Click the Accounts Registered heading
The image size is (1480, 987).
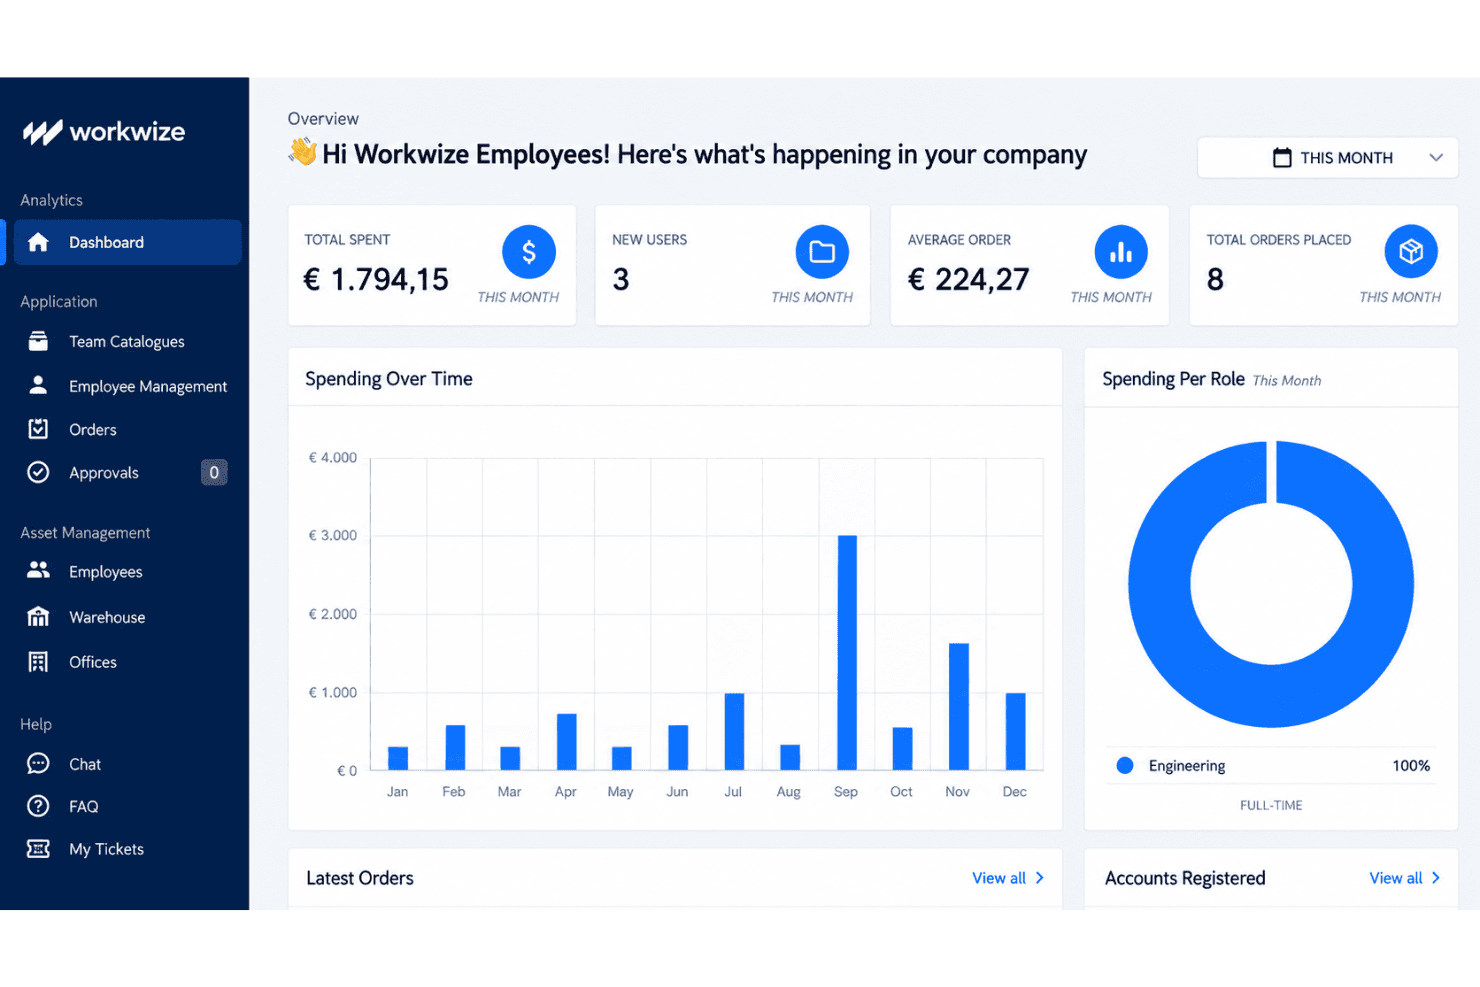click(1185, 878)
